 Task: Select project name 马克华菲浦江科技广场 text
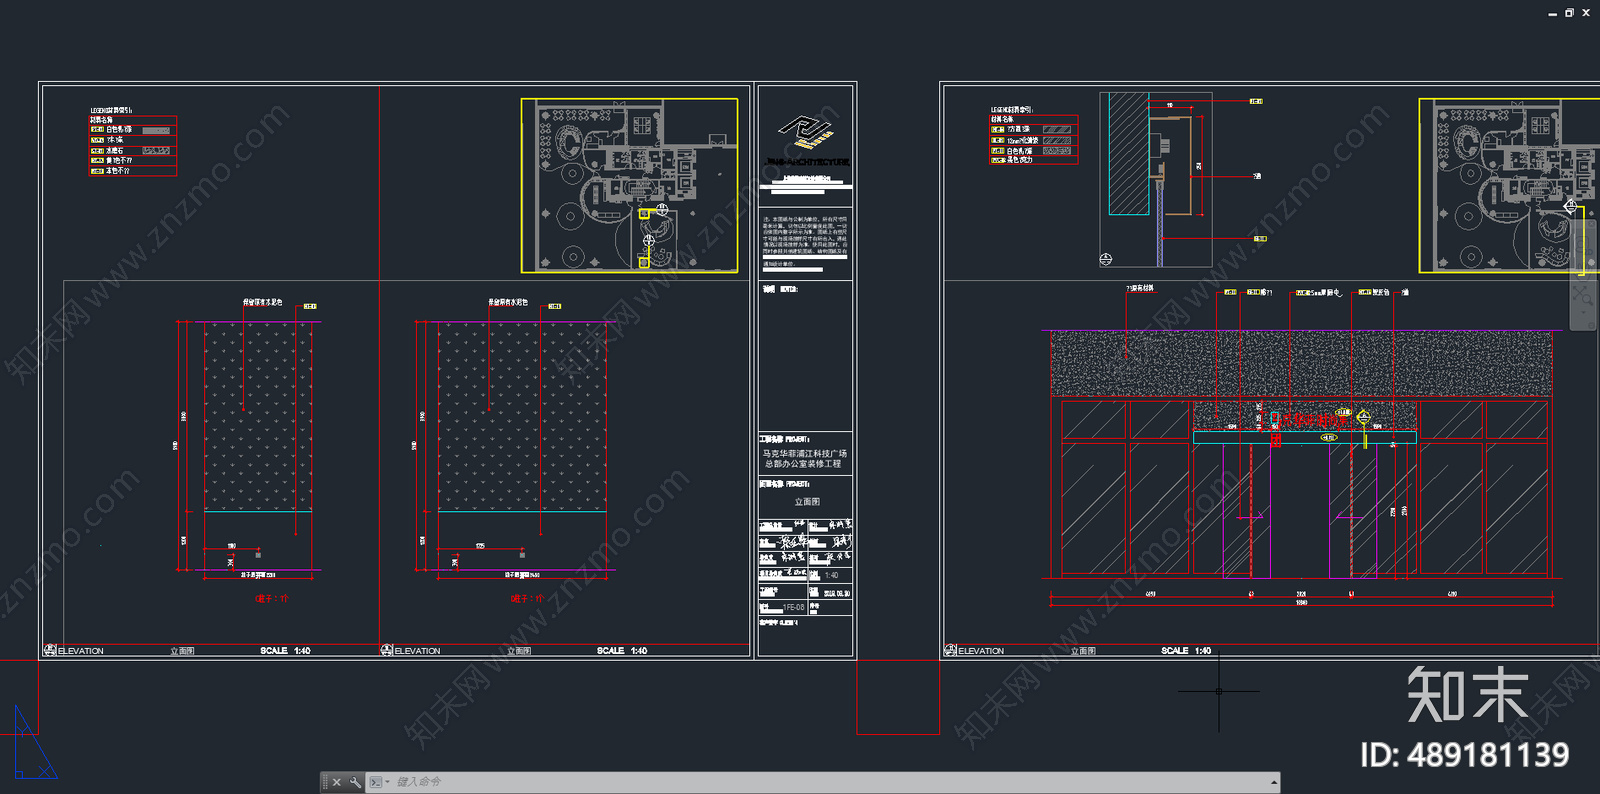point(805,453)
